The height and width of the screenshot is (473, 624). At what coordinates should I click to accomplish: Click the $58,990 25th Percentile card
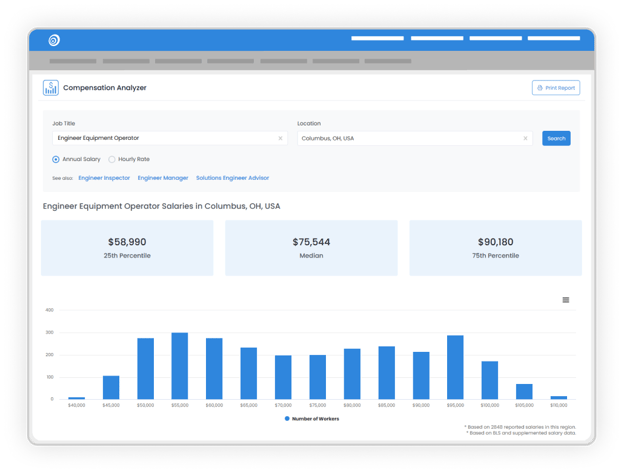click(127, 248)
